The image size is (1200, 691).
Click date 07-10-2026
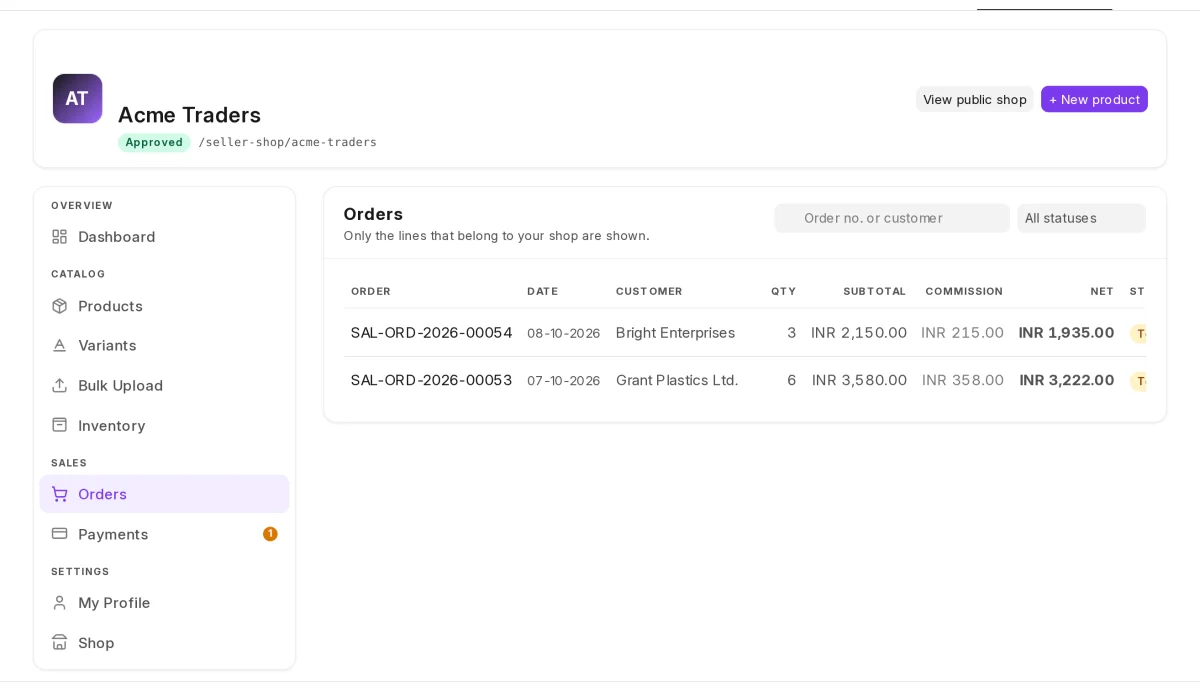(564, 380)
